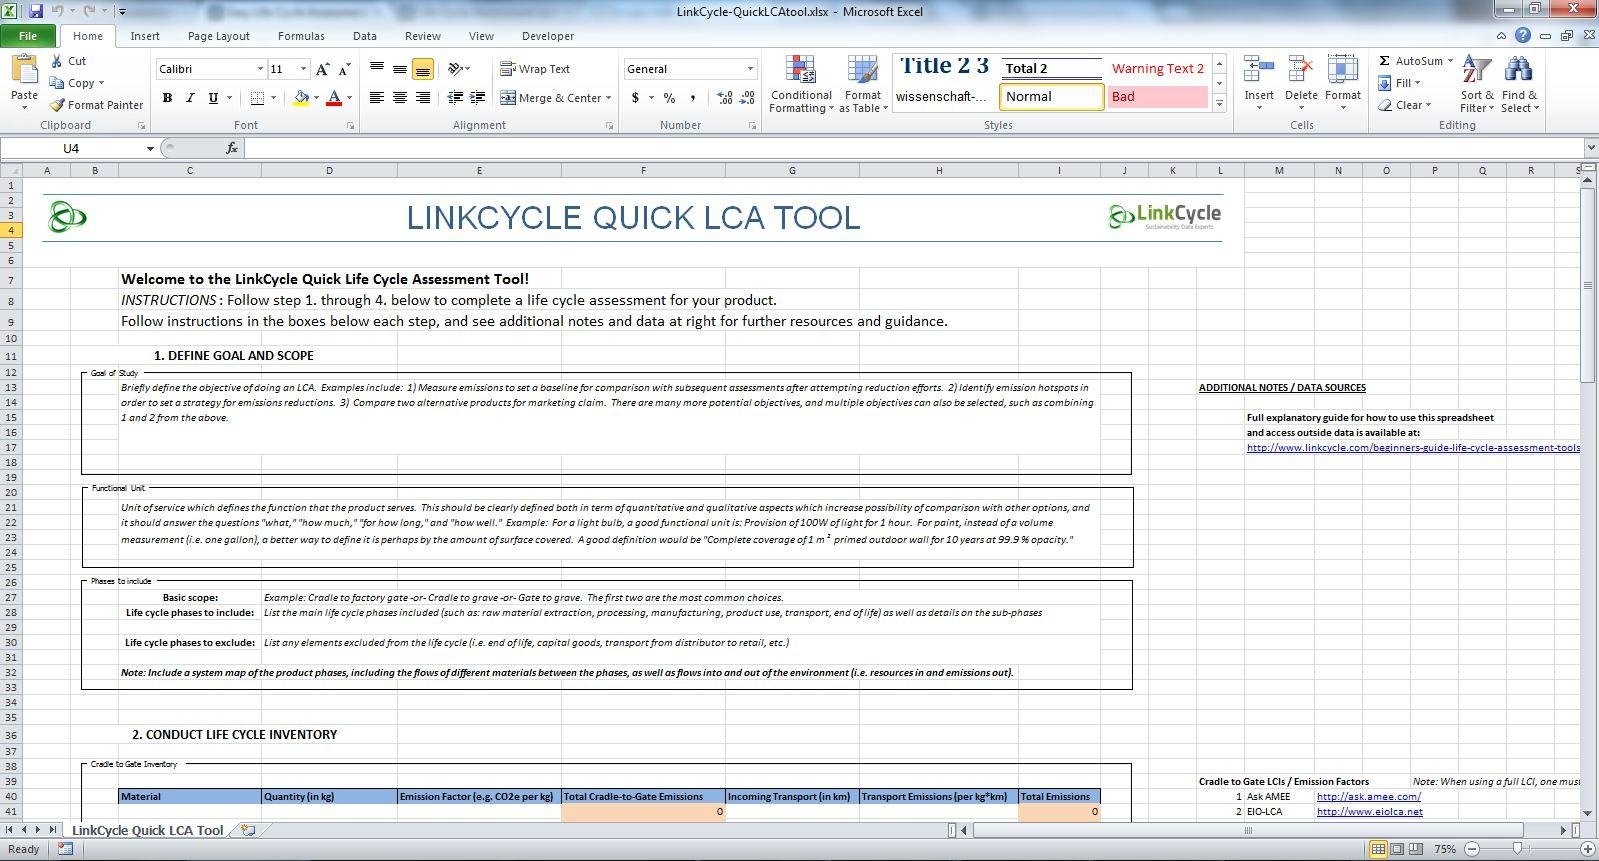Click in the formula bar input
Image resolution: width=1599 pixels, height=861 pixels.
915,148
